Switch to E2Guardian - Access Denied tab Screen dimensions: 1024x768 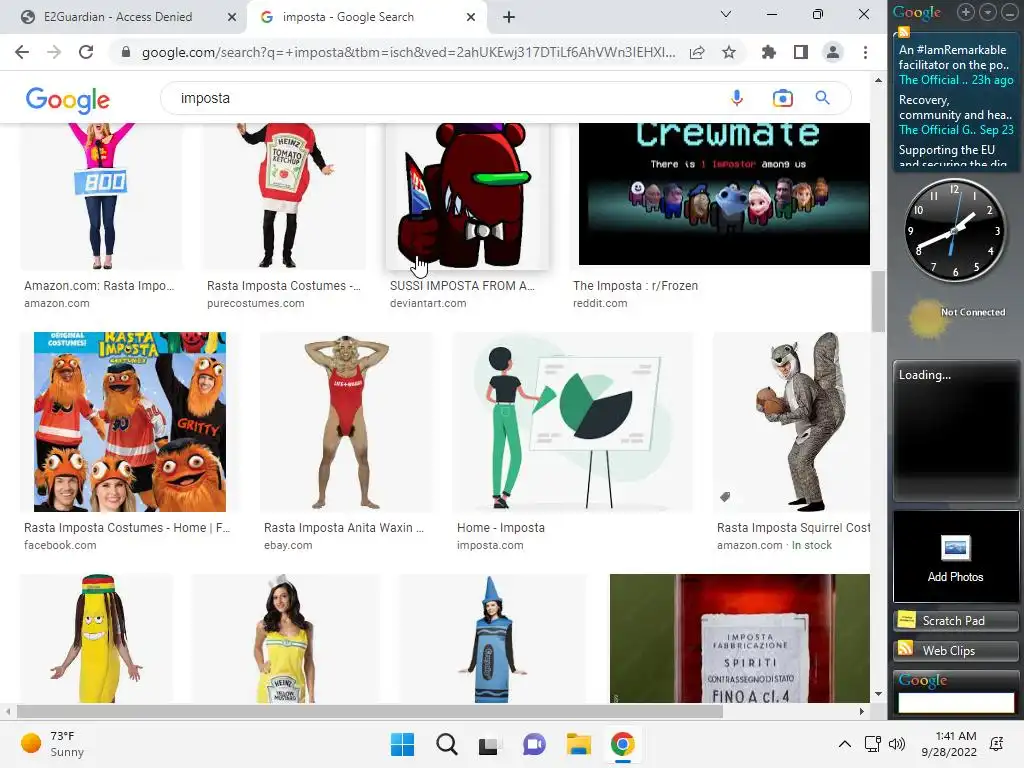118,17
